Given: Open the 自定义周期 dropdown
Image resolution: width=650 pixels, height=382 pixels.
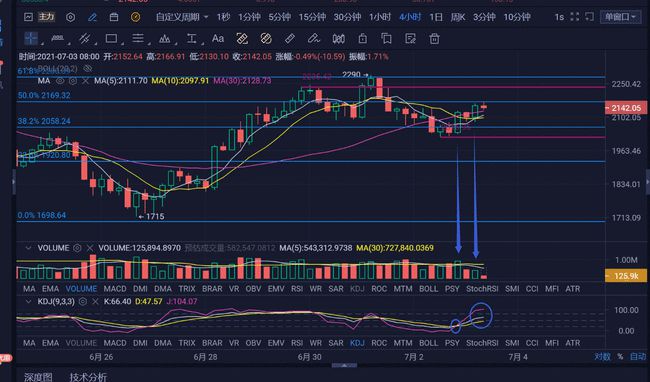Looking at the screenshot, I should click(x=182, y=17).
